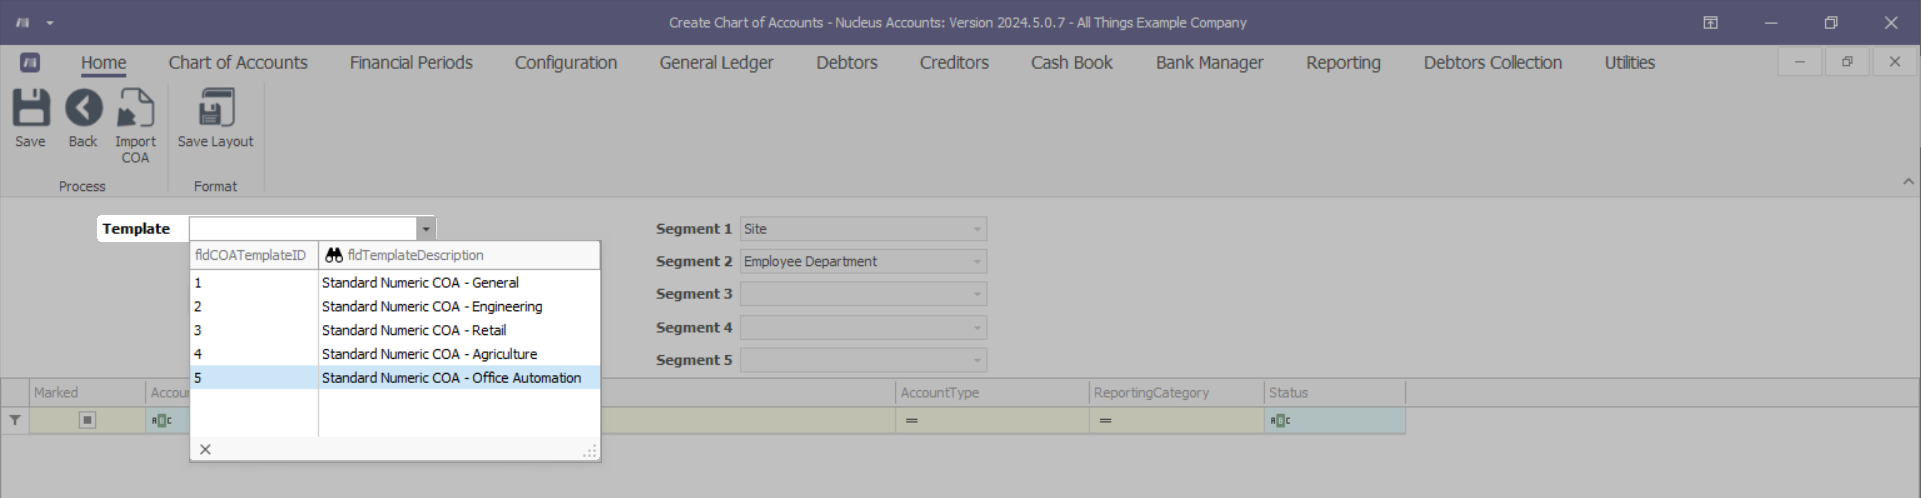Click the Nucleus app logo icon

pos(30,62)
